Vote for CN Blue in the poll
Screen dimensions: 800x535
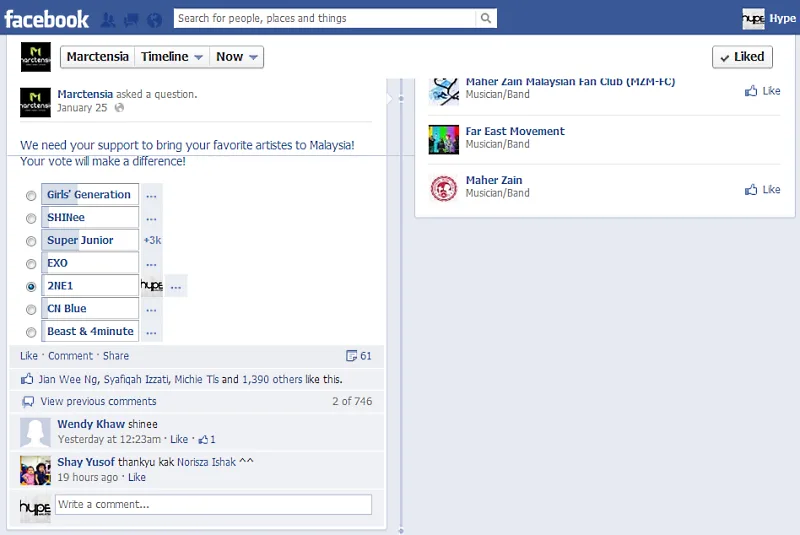[31, 310]
